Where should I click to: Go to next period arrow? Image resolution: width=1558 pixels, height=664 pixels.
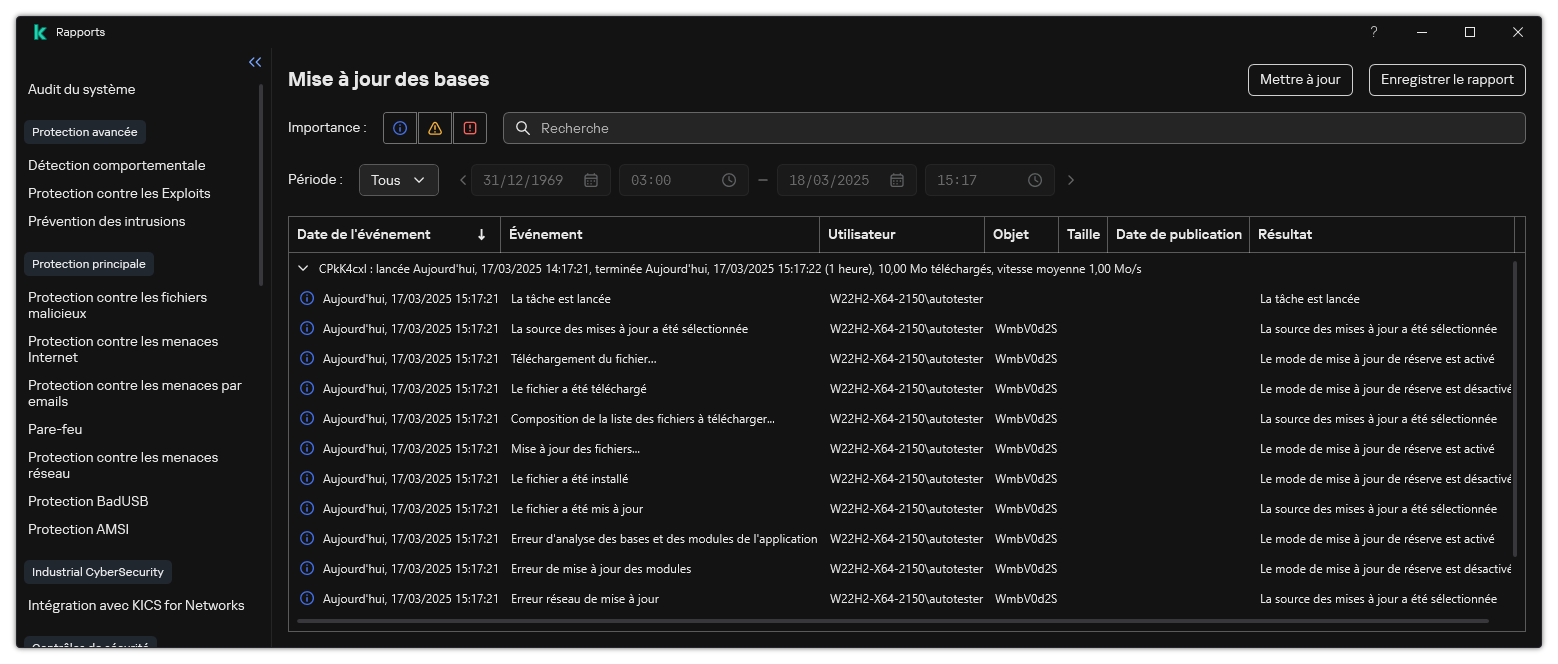[x=1071, y=180]
